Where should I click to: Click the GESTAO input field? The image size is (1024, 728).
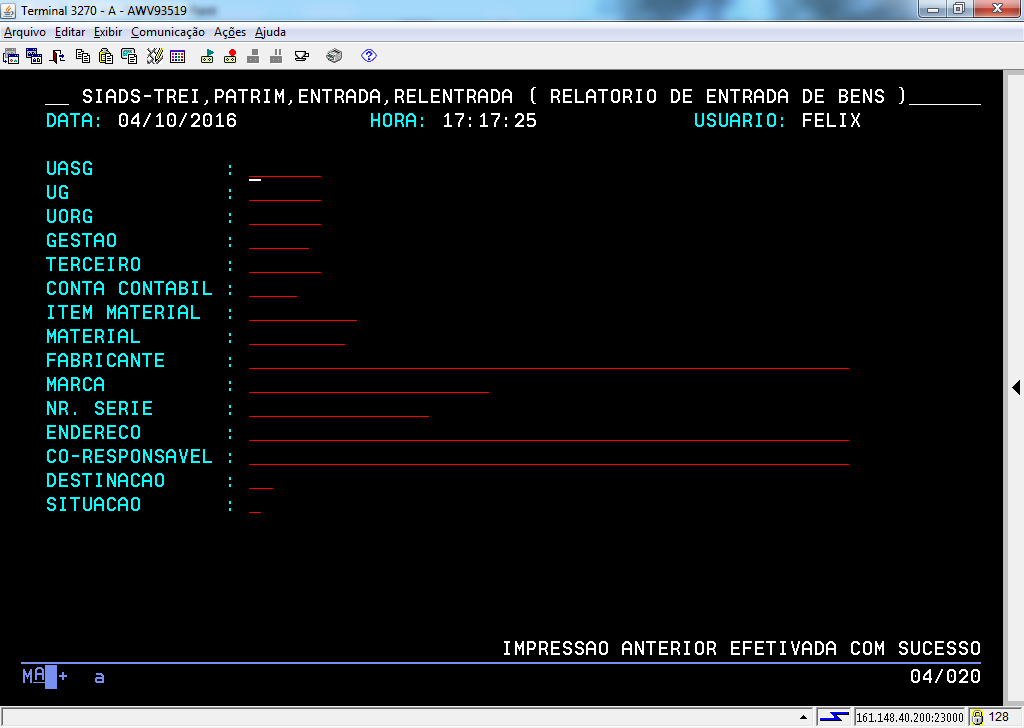(279, 241)
